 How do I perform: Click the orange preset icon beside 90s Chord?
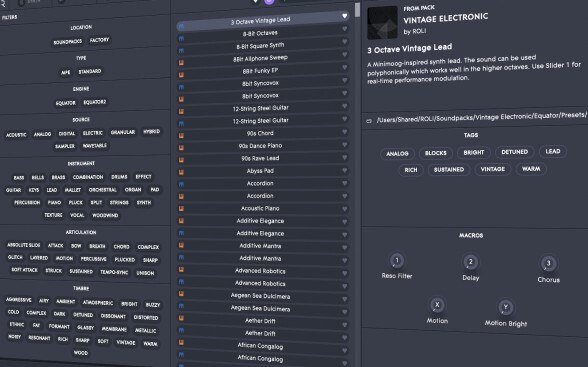pos(181,136)
